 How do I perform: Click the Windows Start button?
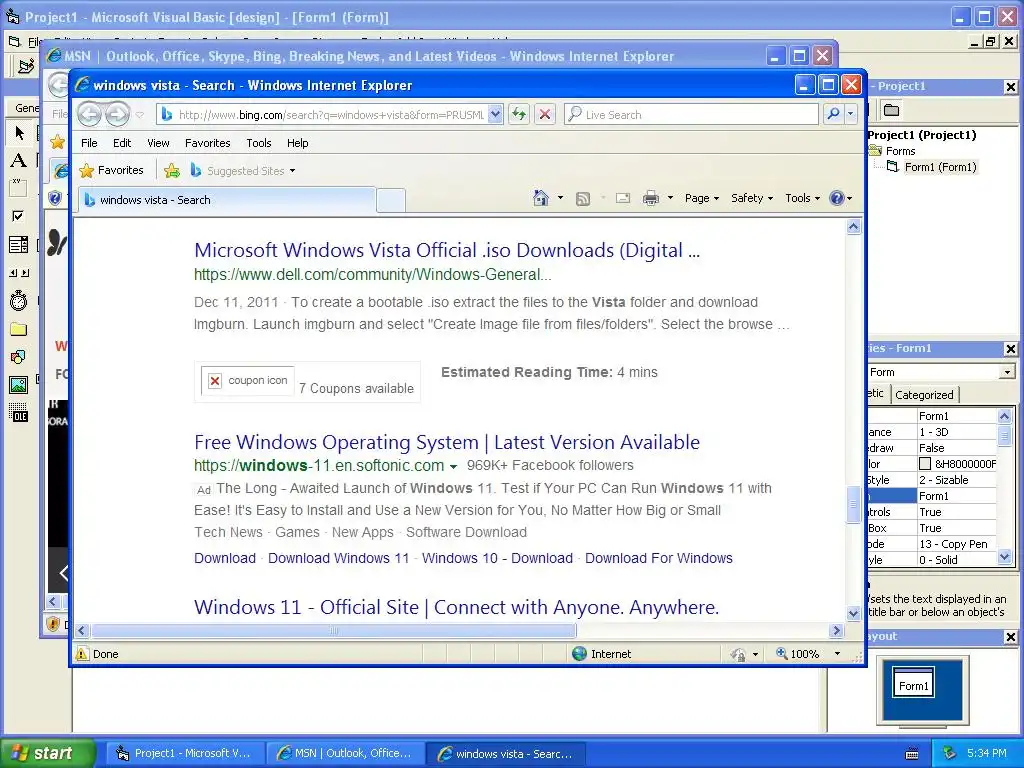(48, 753)
